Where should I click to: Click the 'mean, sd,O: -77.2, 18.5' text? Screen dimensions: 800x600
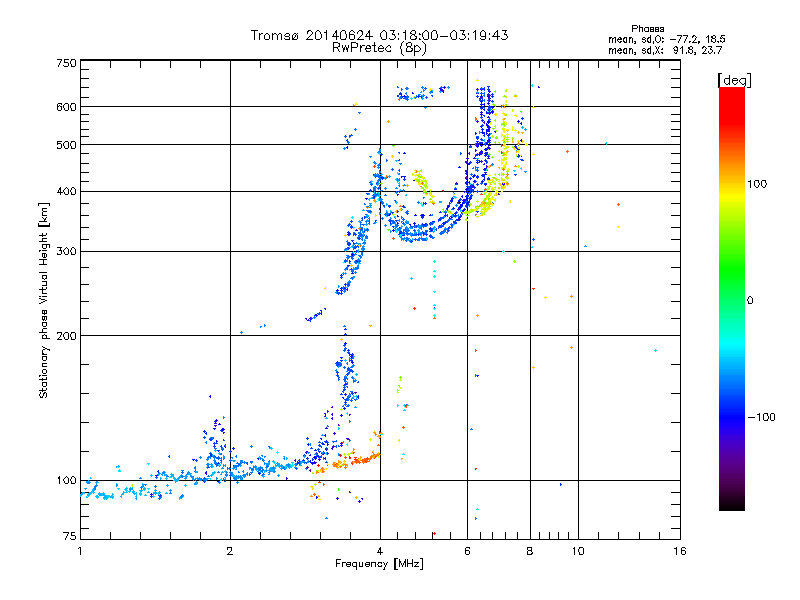click(x=666, y=39)
